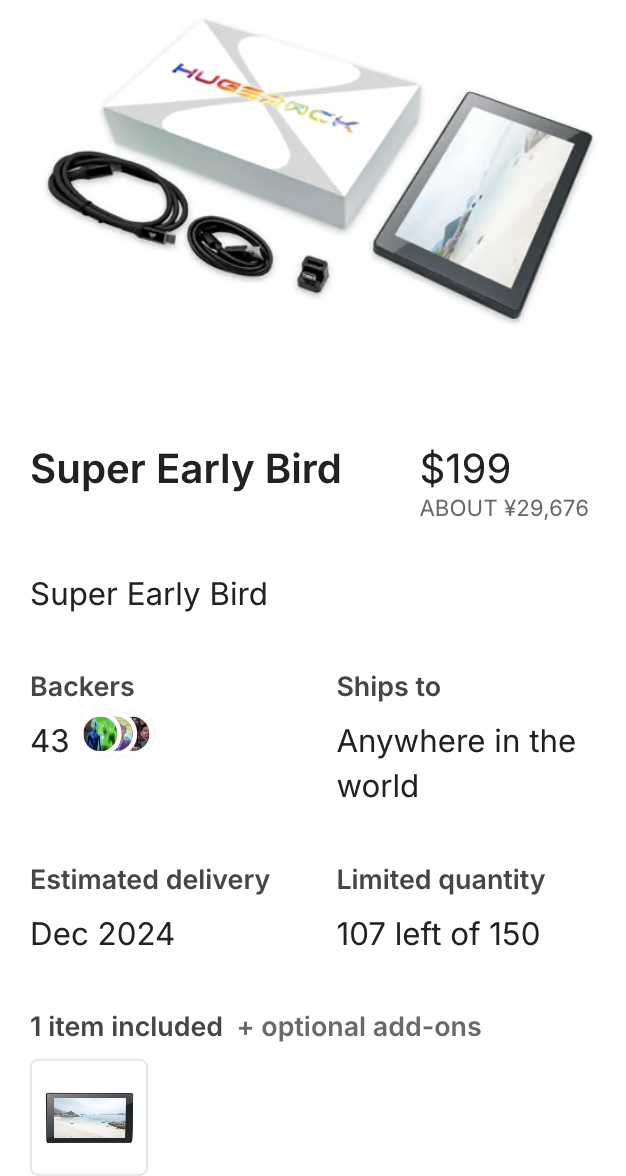Click the 1 item included label
This screenshot has height=1176, width=626.
(x=126, y=1027)
